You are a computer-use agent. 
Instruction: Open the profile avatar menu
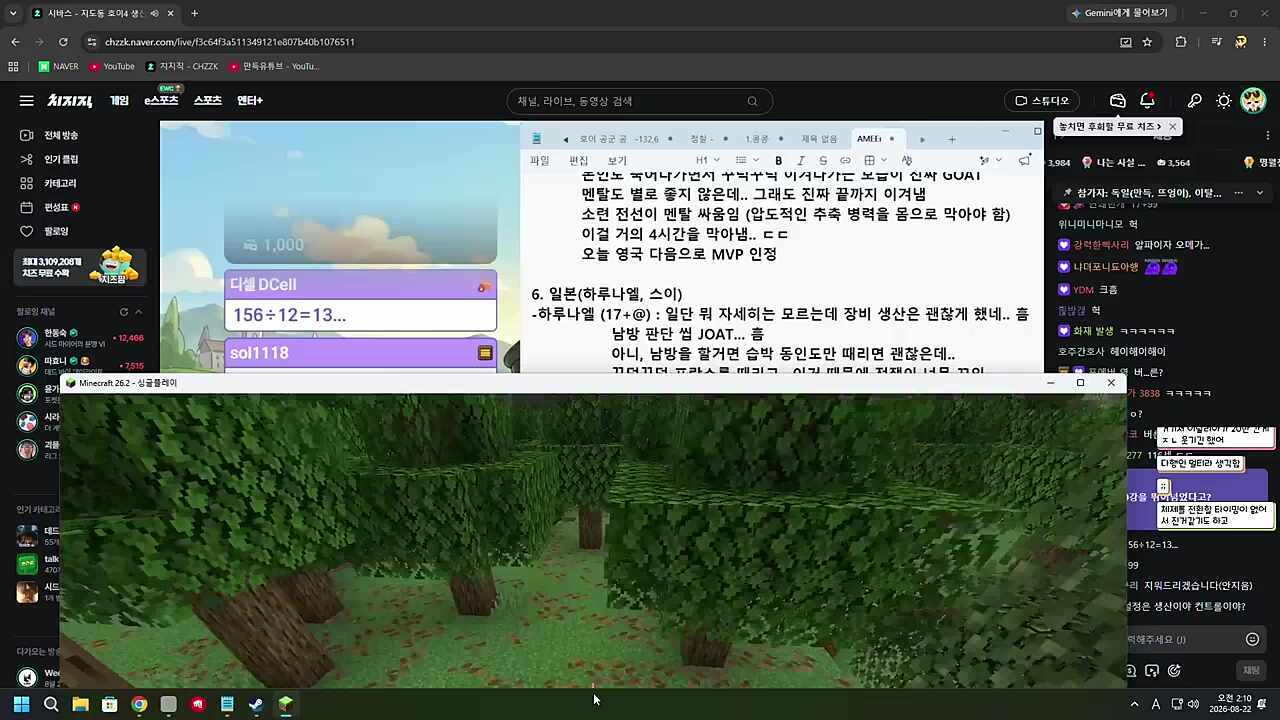click(x=1253, y=101)
